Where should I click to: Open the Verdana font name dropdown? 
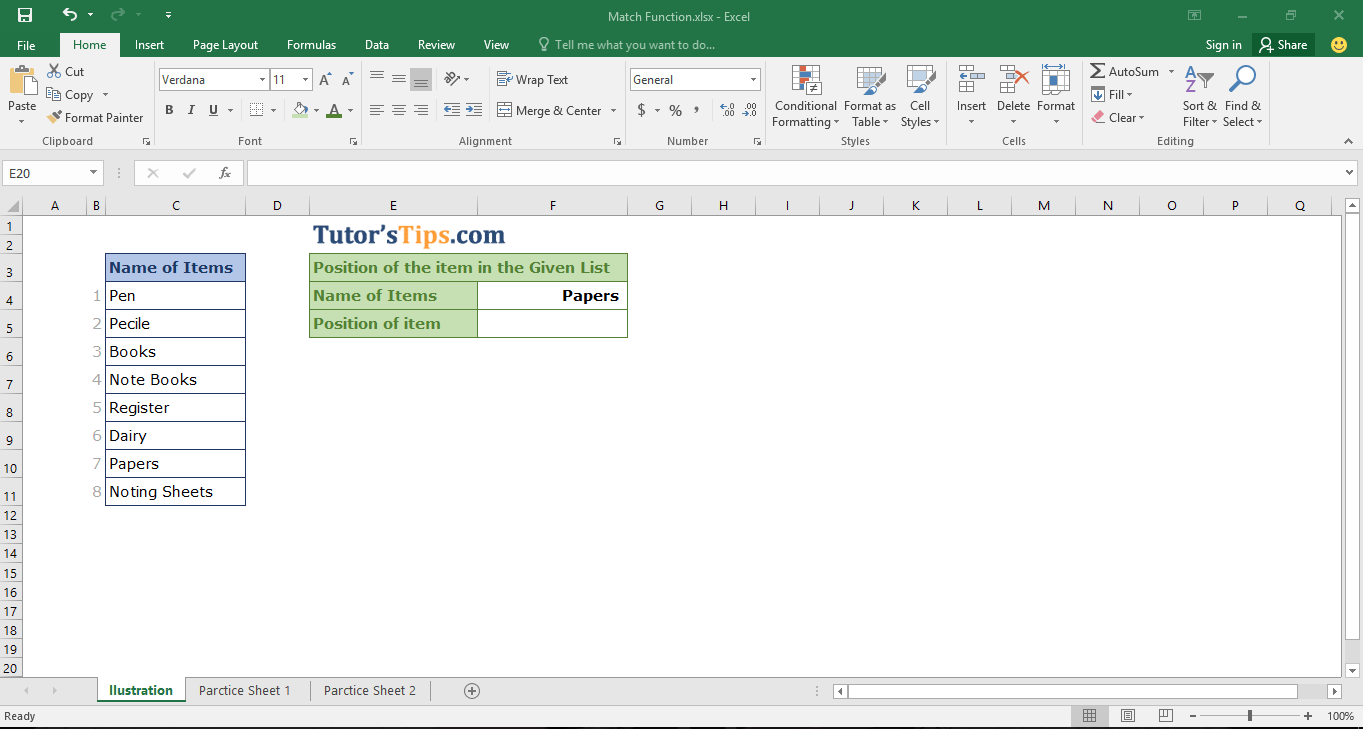[263, 80]
